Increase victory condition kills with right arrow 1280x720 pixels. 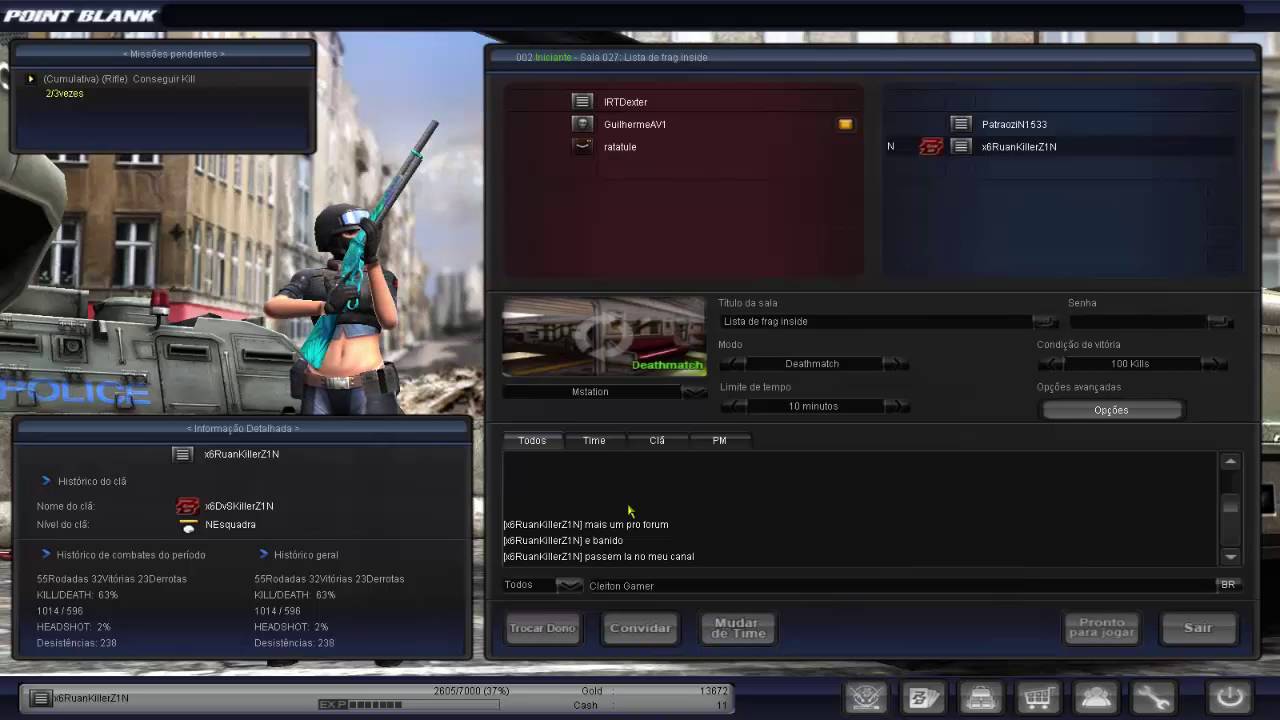[1216, 364]
